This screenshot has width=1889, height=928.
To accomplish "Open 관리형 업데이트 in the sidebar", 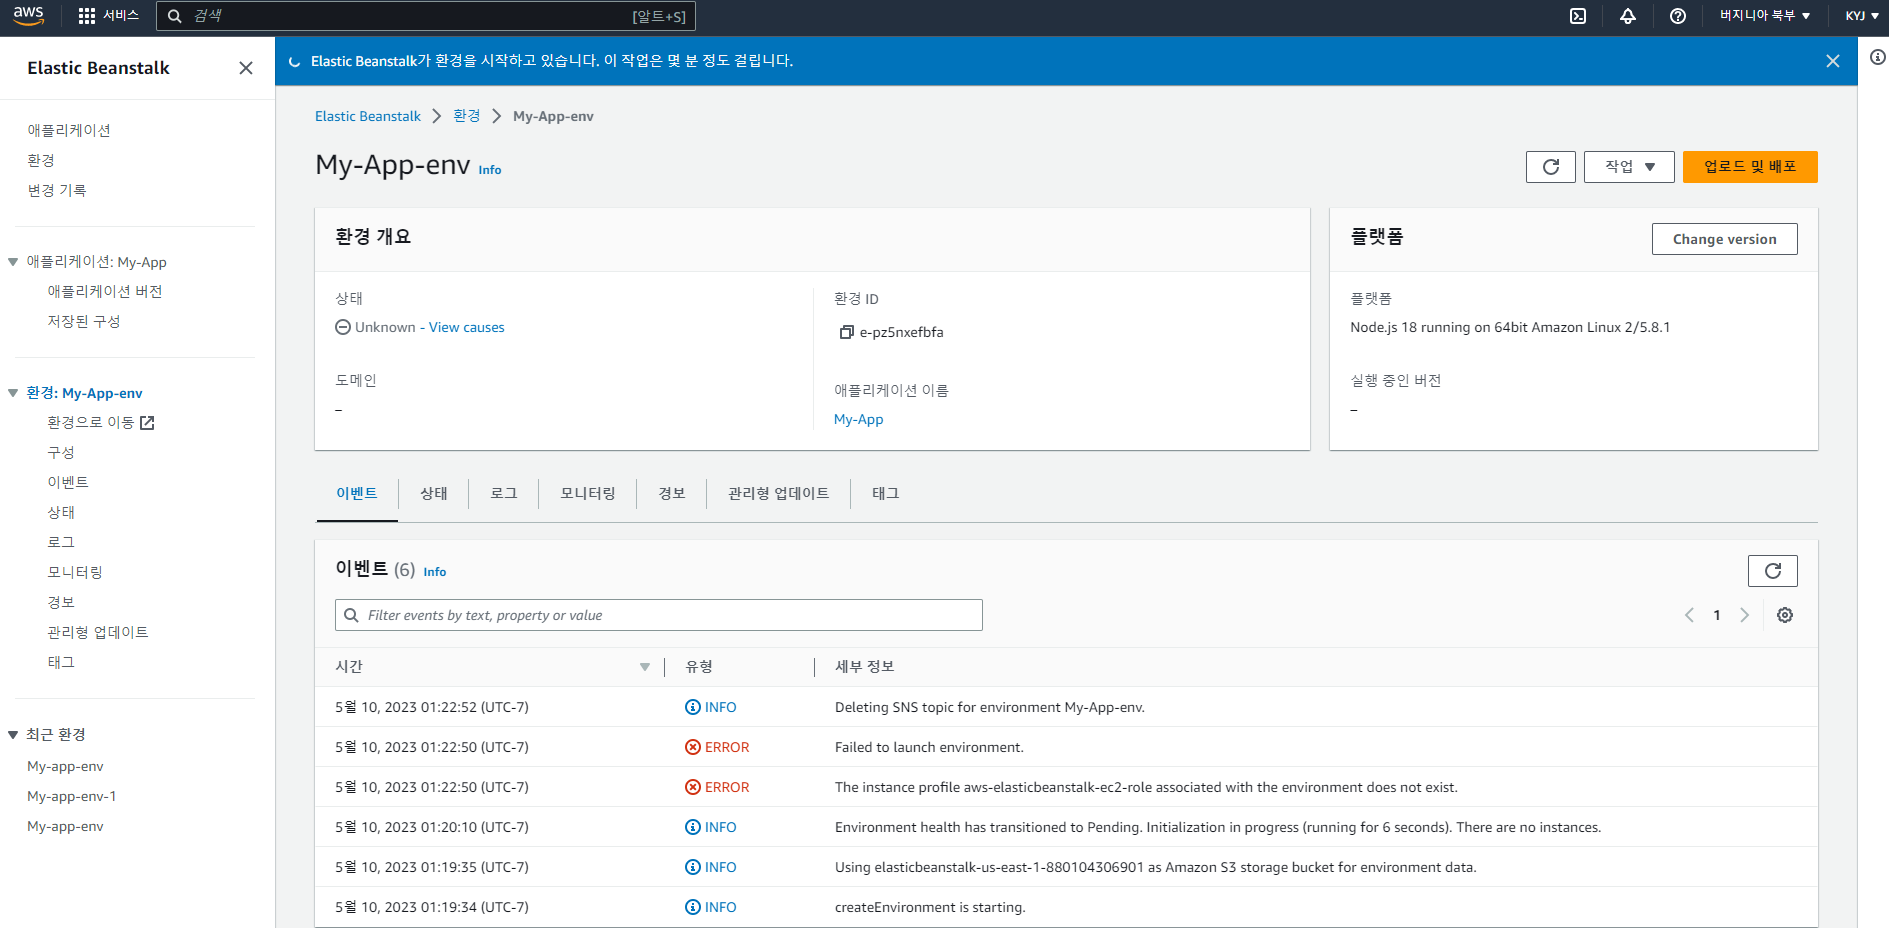I will tap(98, 633).
